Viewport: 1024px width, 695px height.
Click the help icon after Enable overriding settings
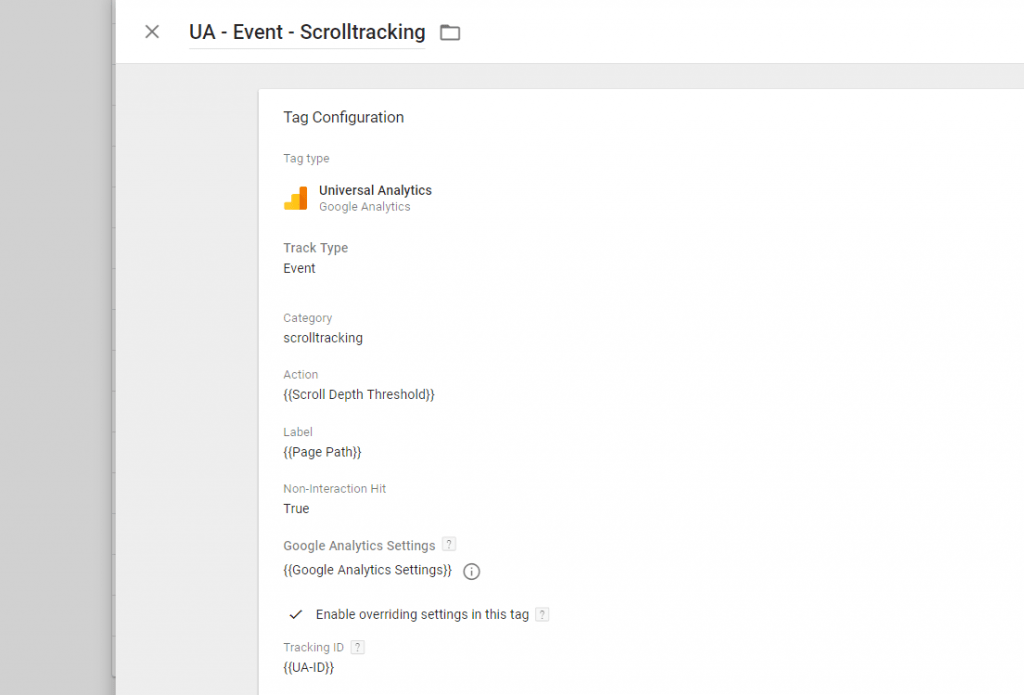tap(541, 614)
